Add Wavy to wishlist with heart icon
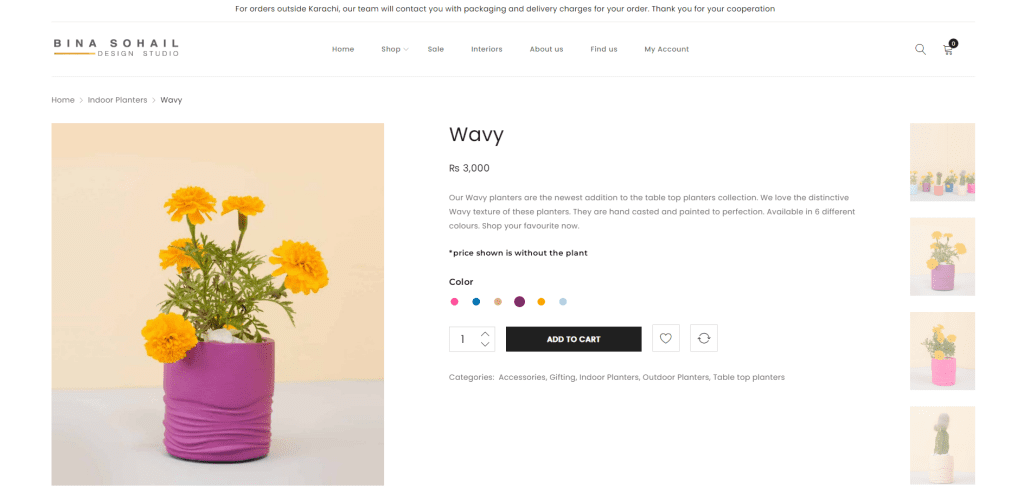Image resolution: width=1024 pixels, height=503 pixels. [x=666, y=339]
